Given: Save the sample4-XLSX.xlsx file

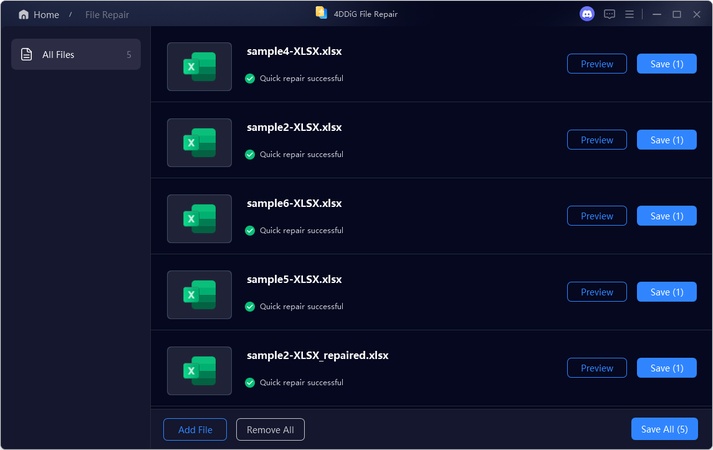Looking at the screenshot, I should tap(667, 64).
